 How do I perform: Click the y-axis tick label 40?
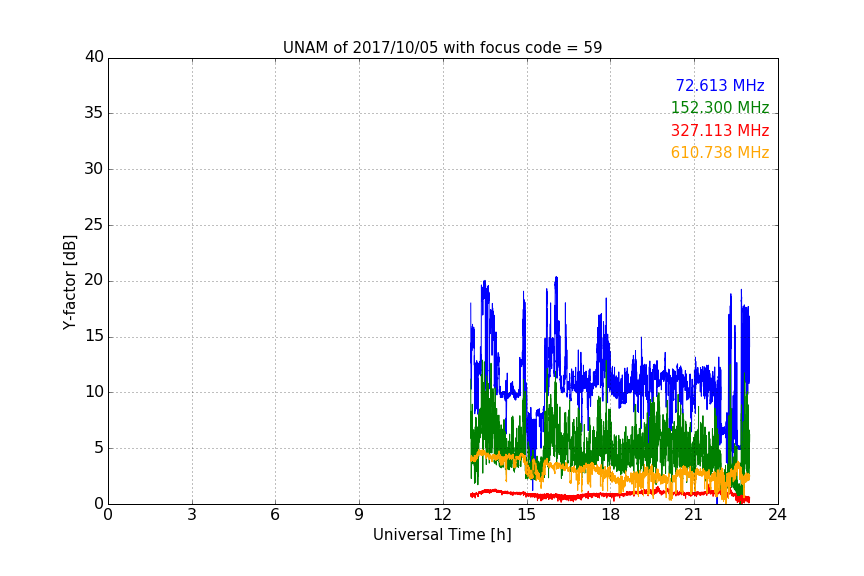[94, 57]
